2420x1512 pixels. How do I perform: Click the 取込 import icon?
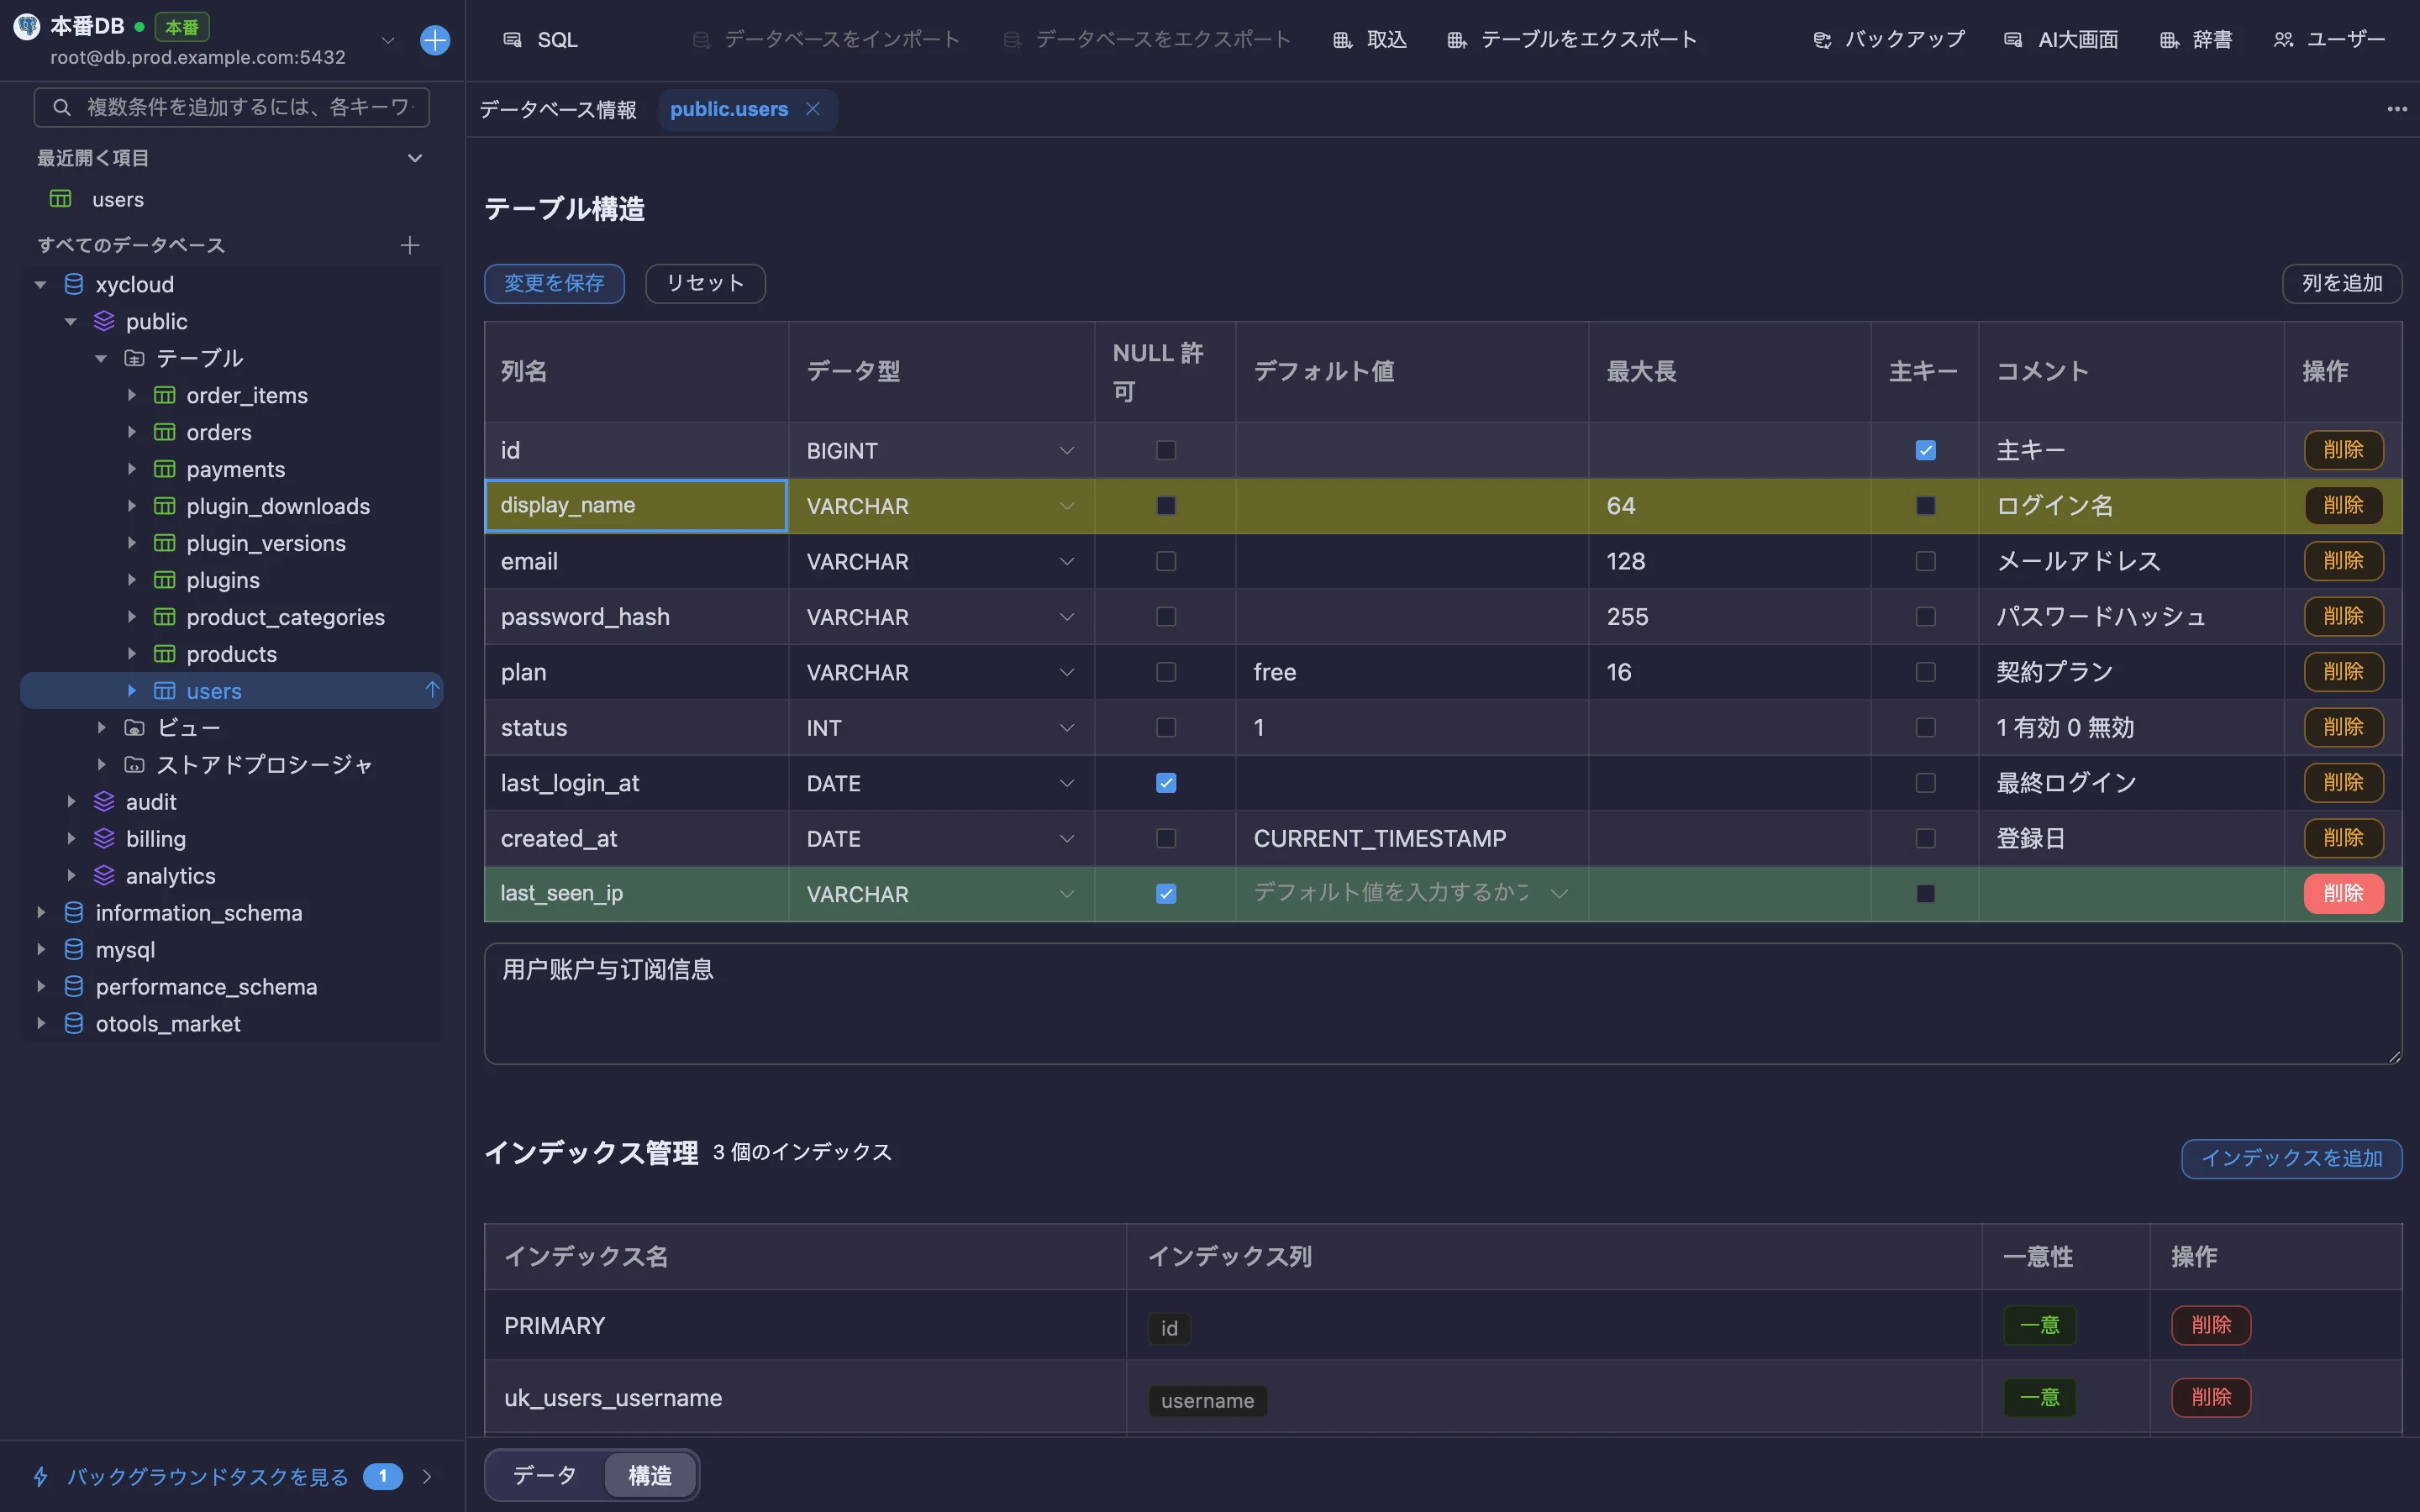pyautogui.click(x=1343, y=40)
